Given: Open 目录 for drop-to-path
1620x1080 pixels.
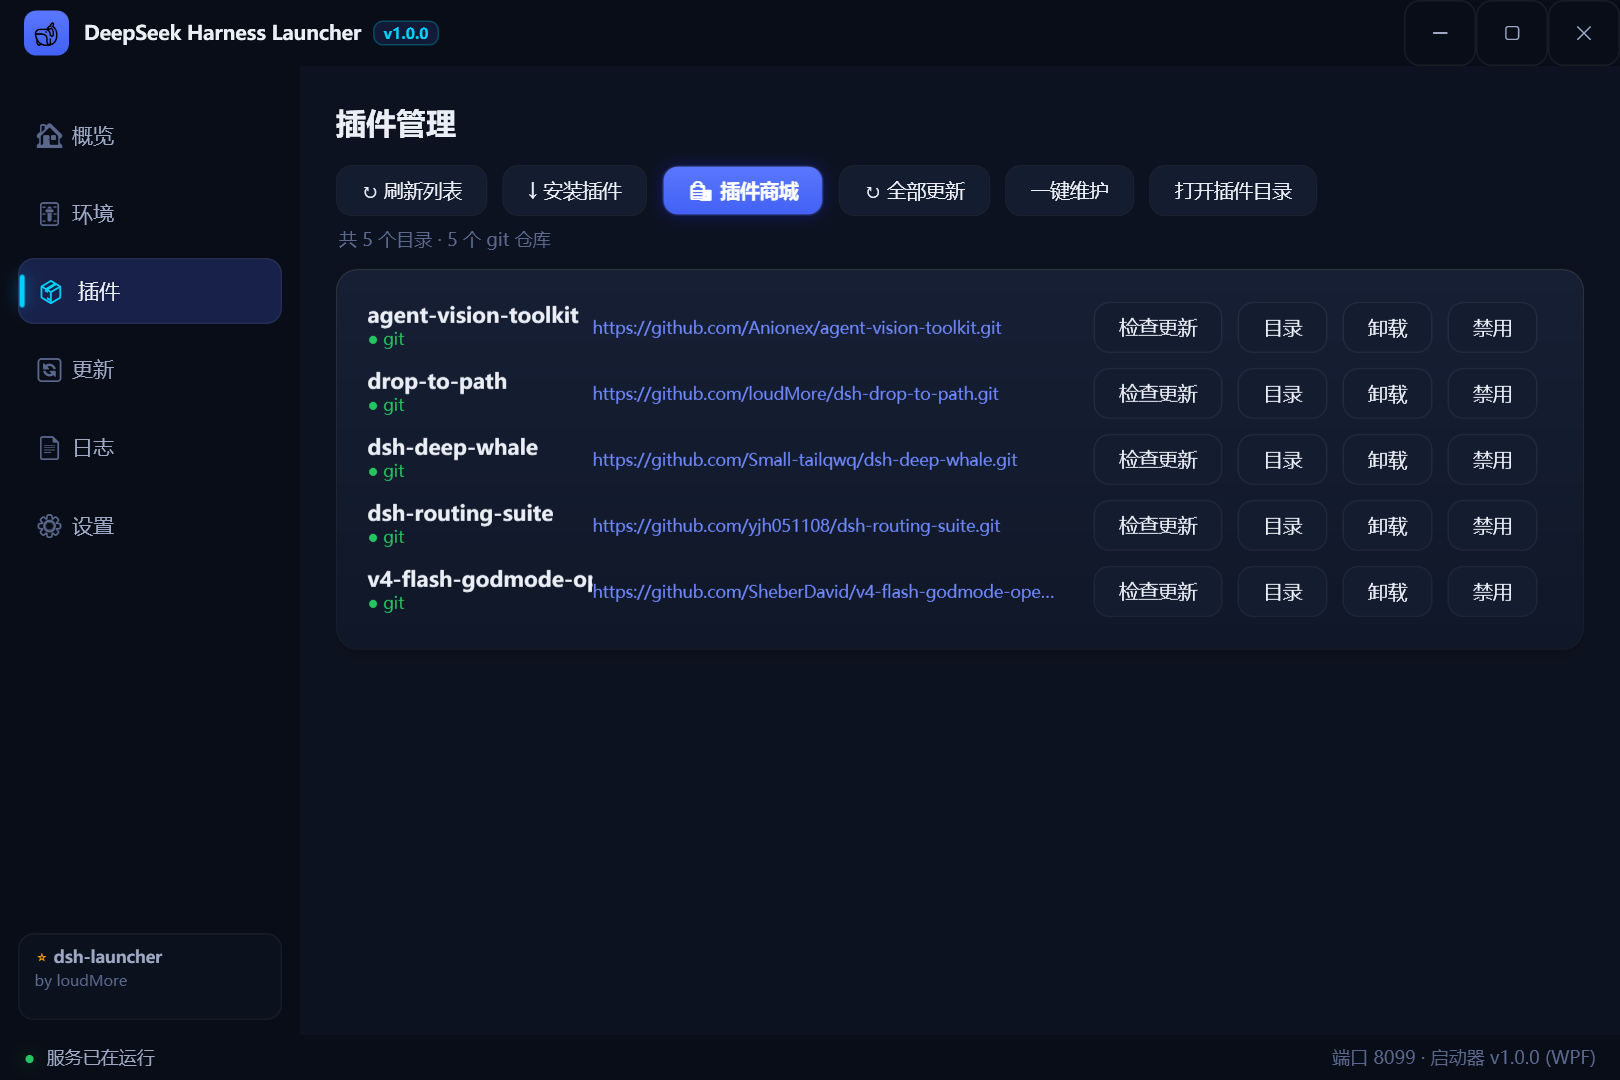Looking at the screenshot, I should 1283,394.
